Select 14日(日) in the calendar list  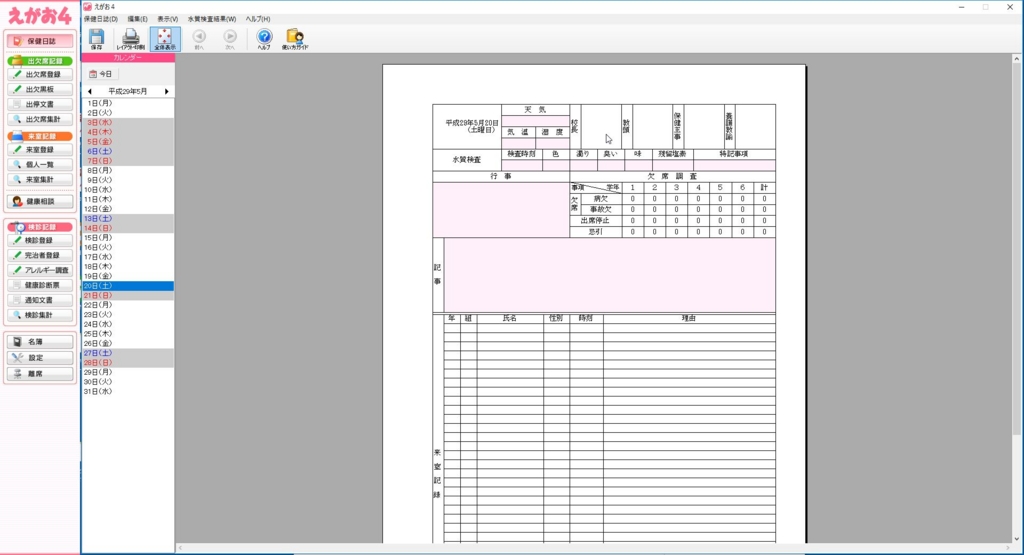(x=128, y=229)
